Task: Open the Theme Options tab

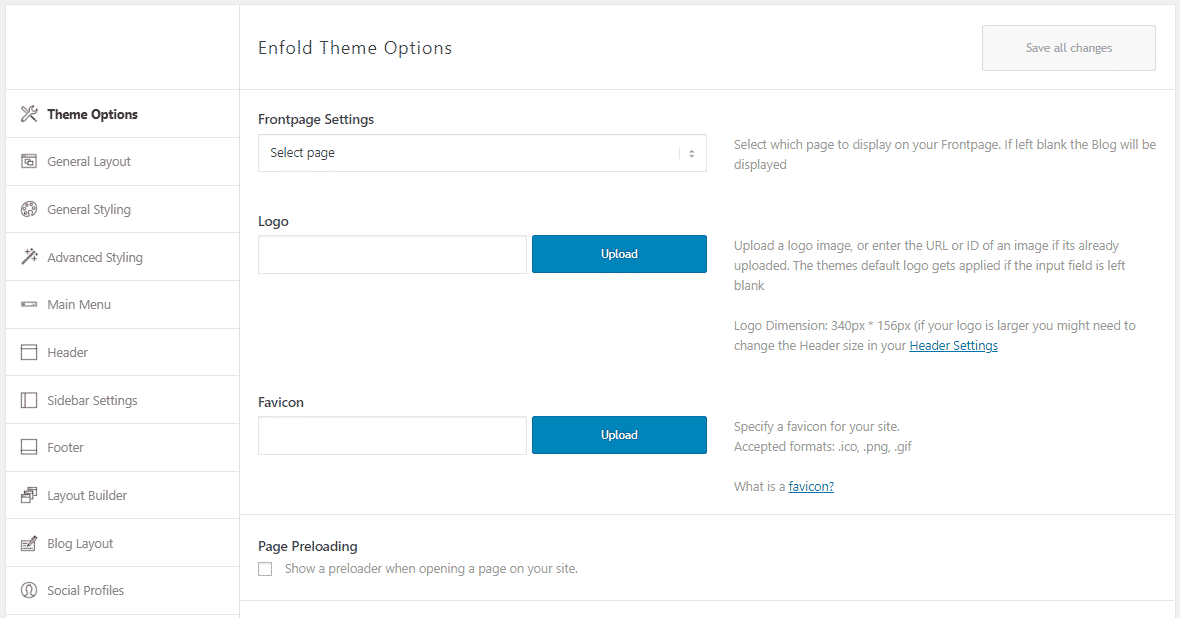Action: pyautogui.click(x=123, y=114)
